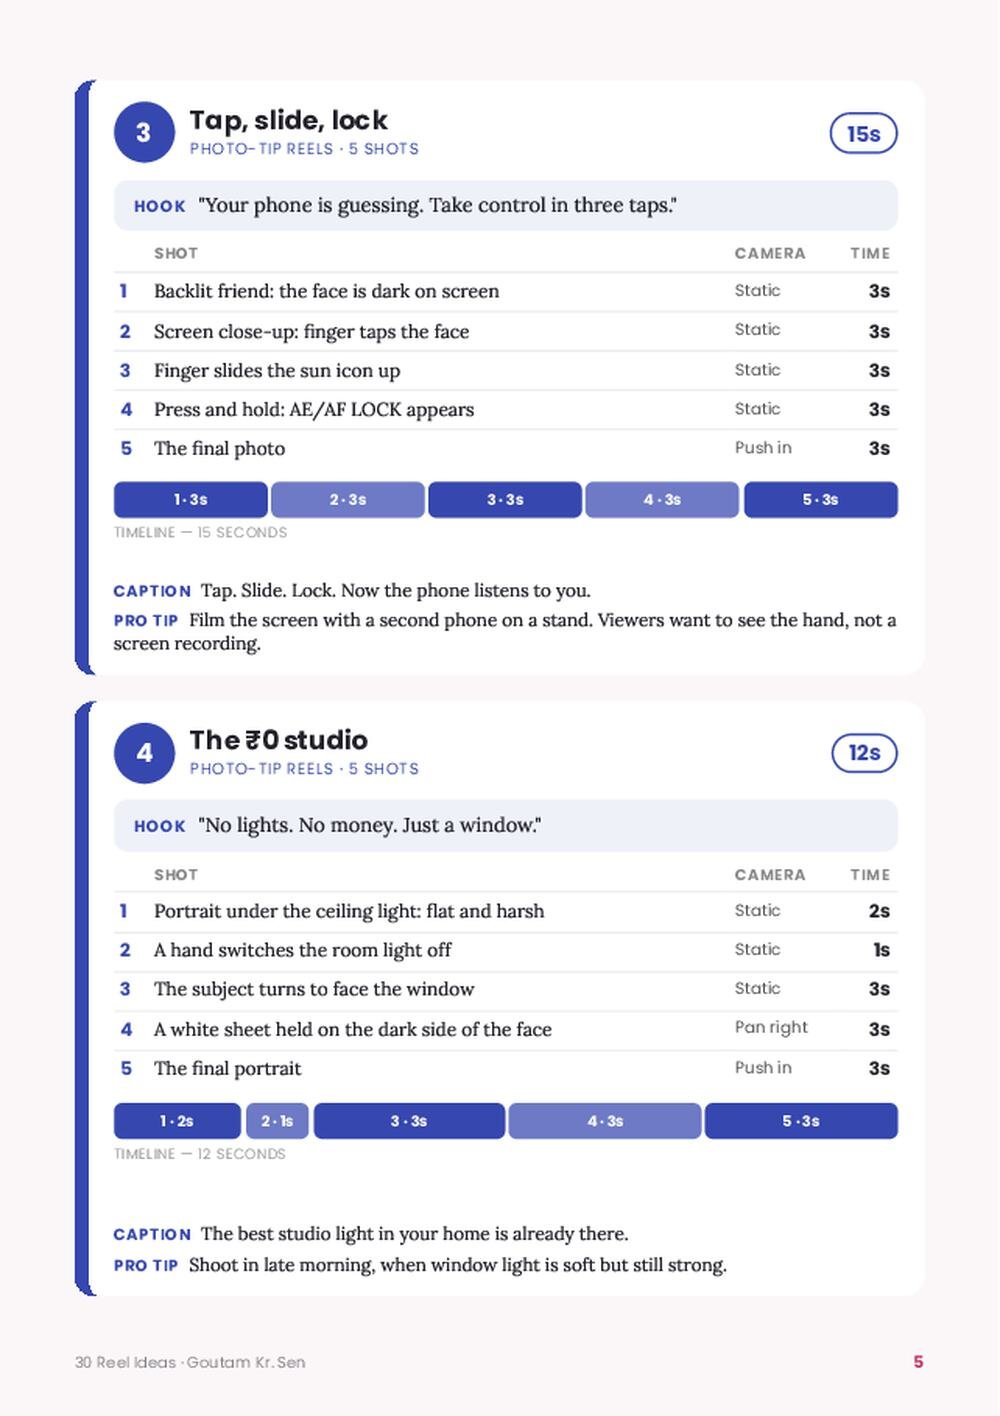Screen dimensions: 1000x1416
Task: Click 'Pan right' camera cell
Action: click(771, 1028)
